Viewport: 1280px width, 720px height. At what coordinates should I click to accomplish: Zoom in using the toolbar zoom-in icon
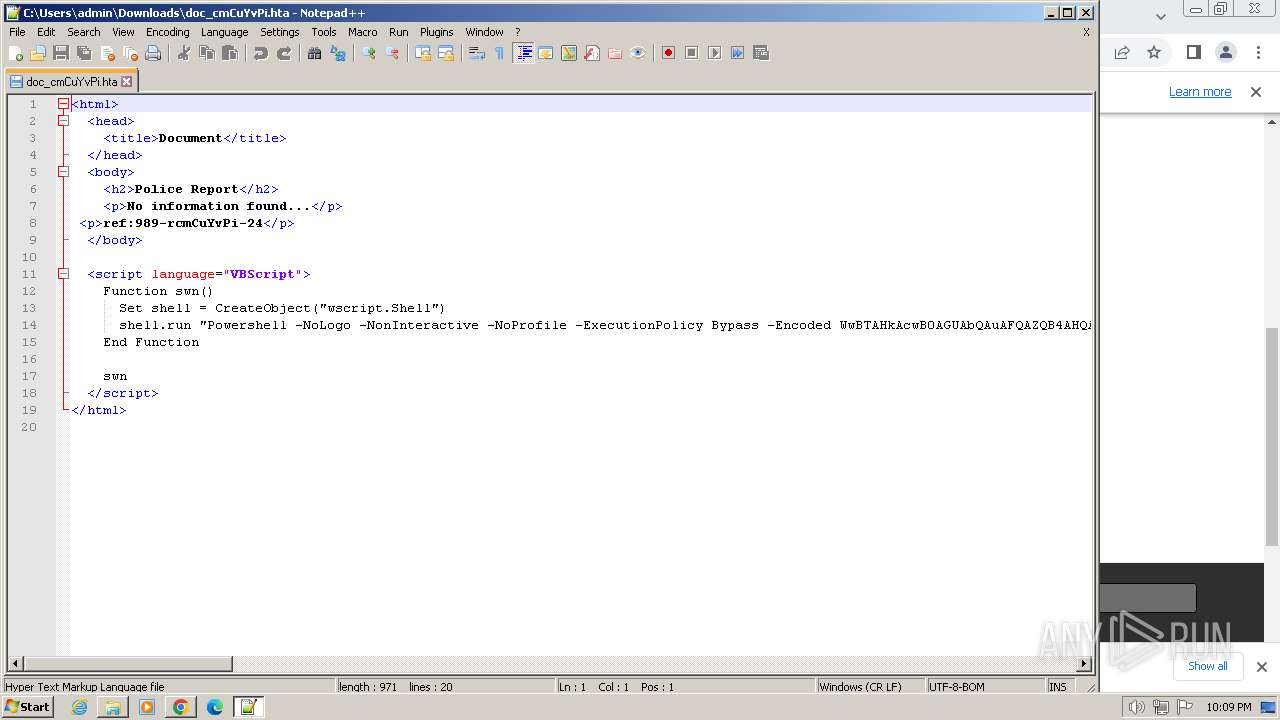point(369,53)
